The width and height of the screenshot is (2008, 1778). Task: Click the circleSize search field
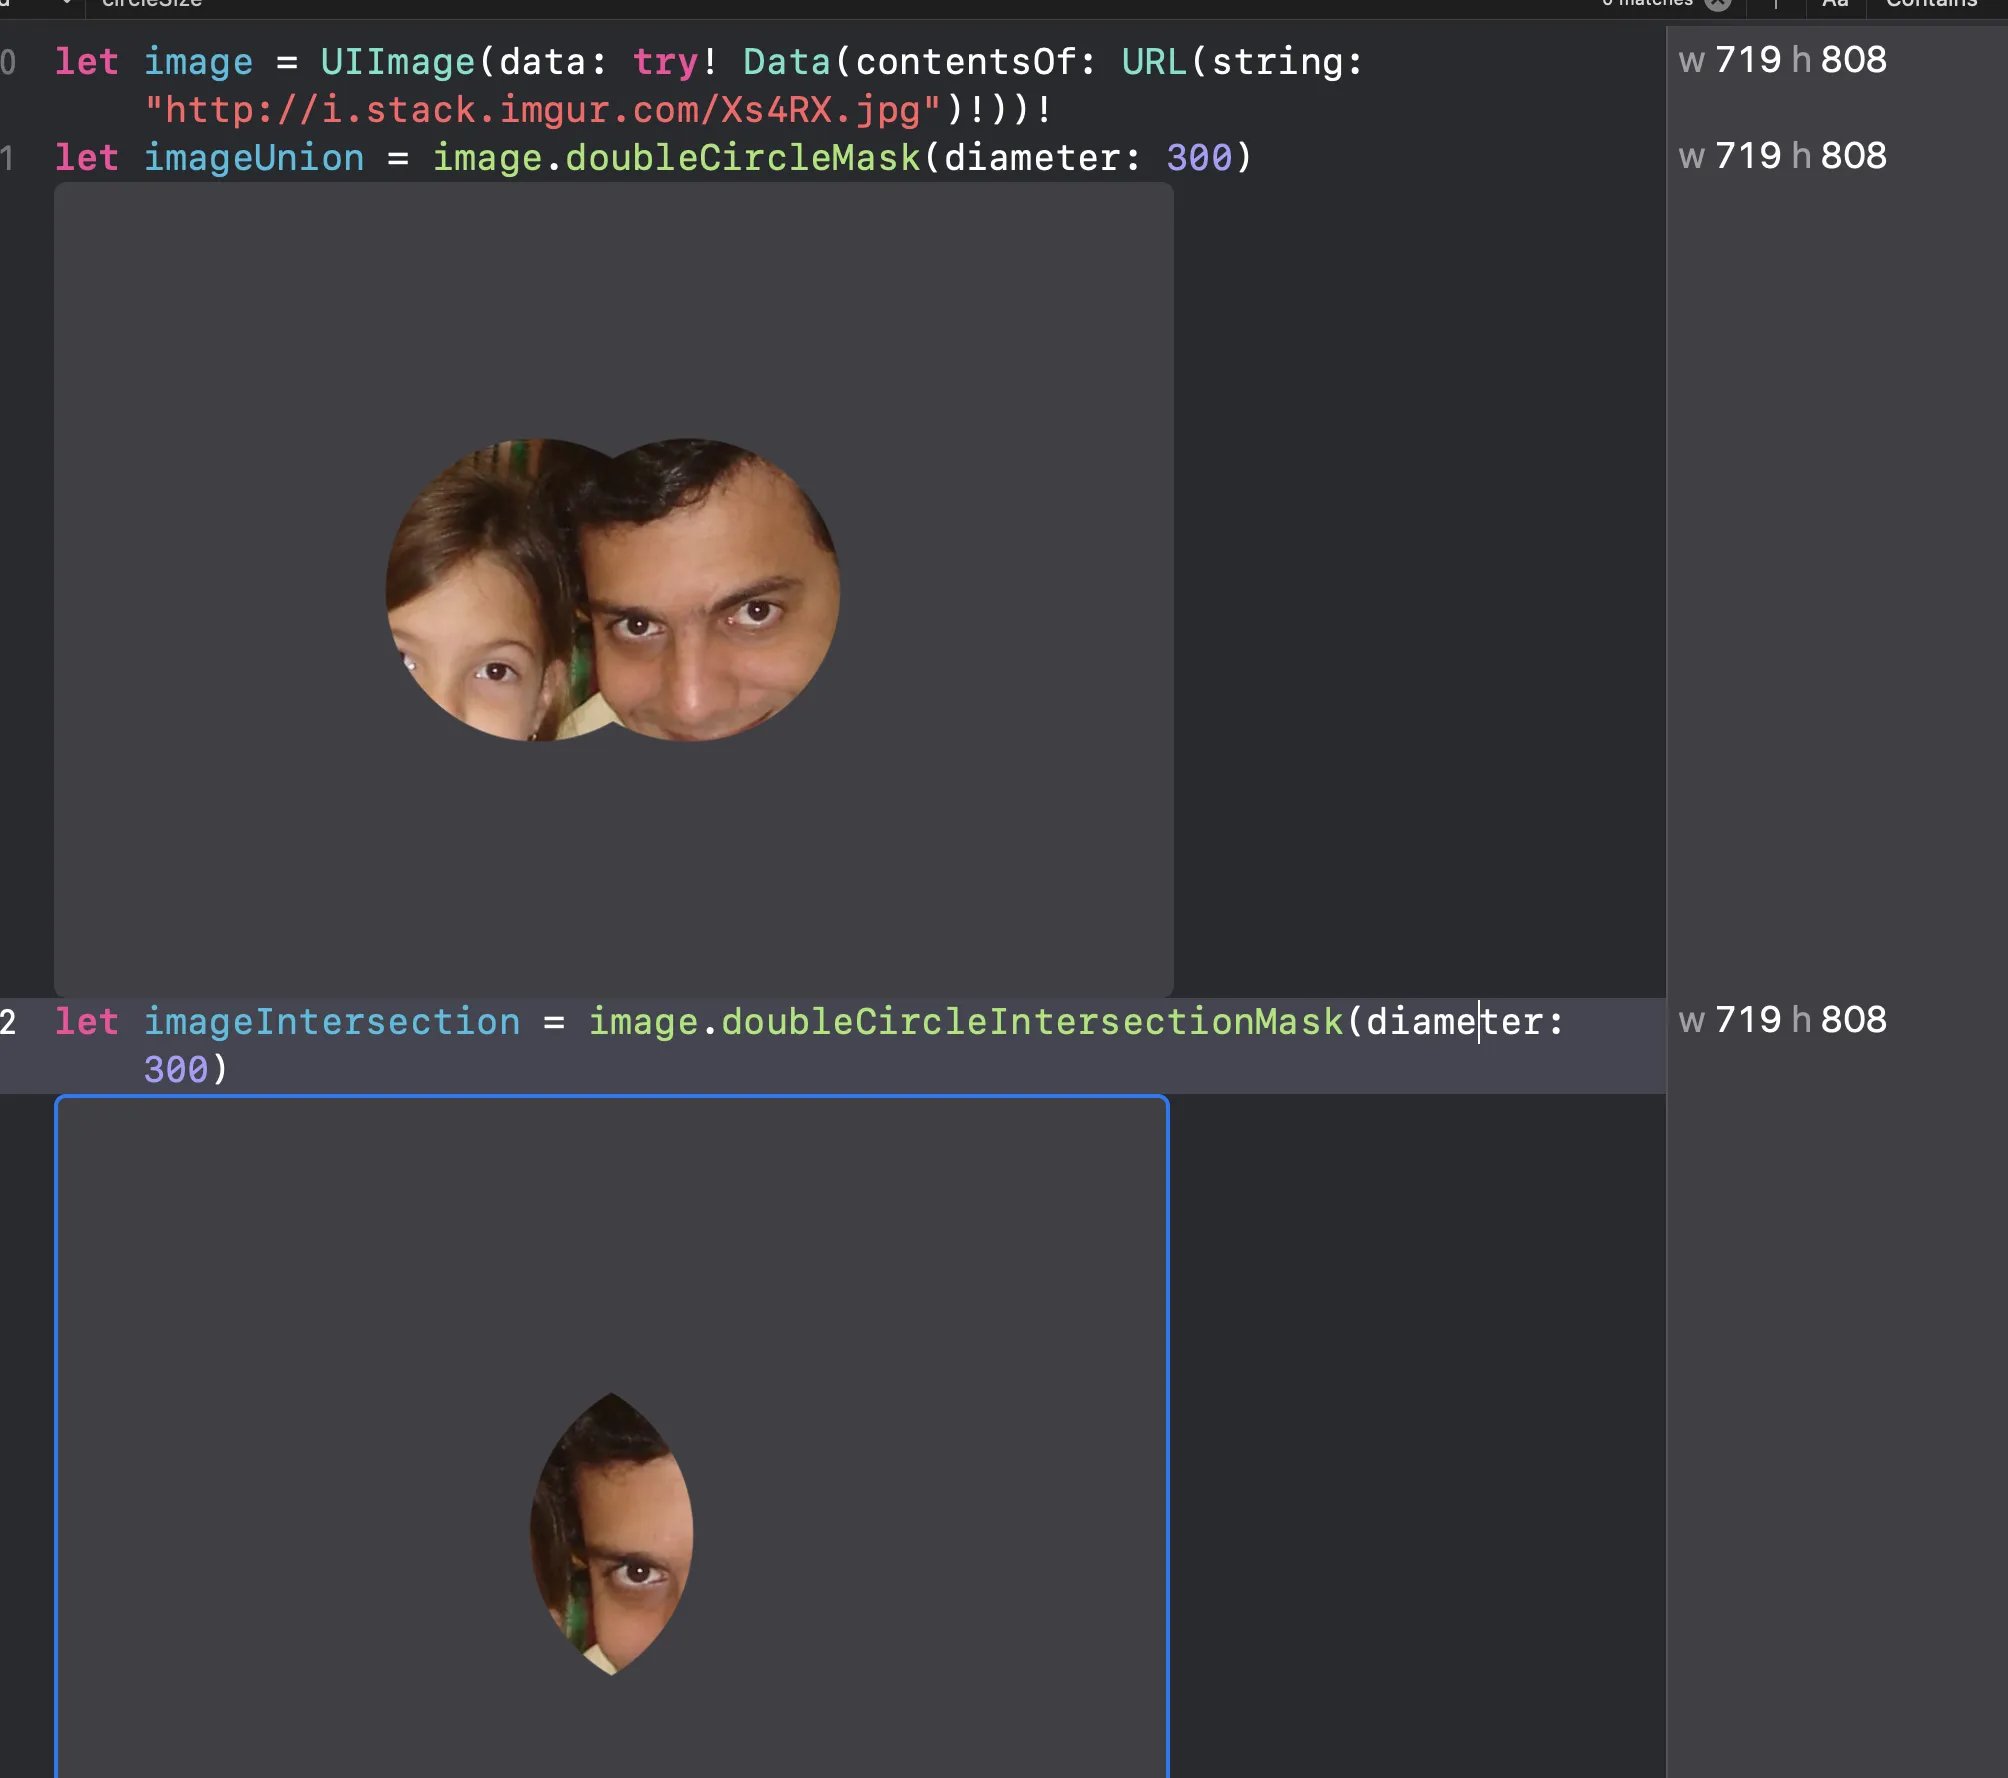point(152,3)
